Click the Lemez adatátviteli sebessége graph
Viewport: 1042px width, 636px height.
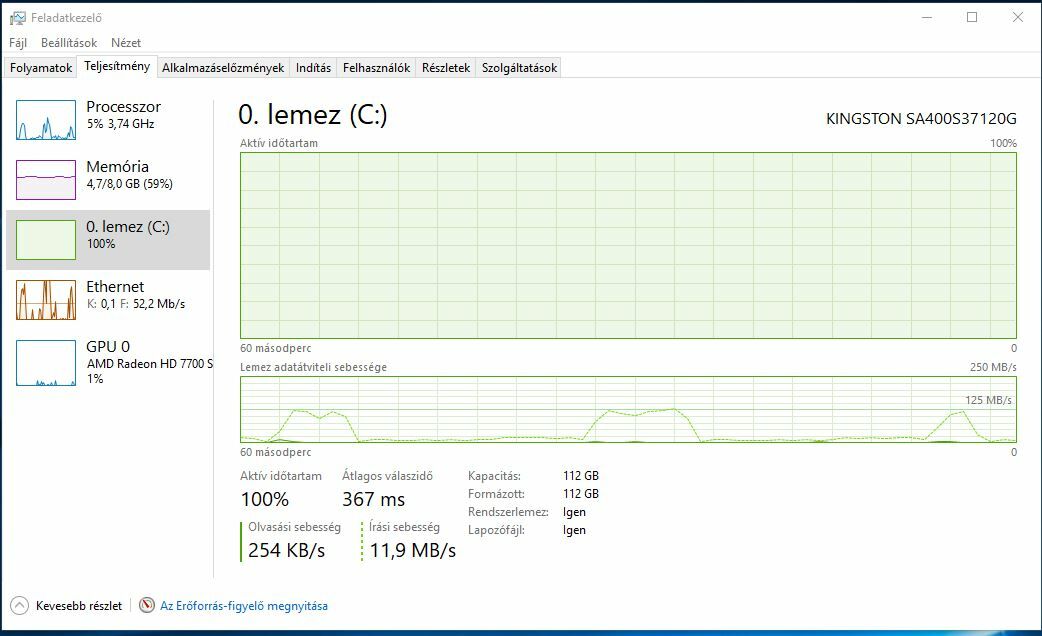pos(628,409)
